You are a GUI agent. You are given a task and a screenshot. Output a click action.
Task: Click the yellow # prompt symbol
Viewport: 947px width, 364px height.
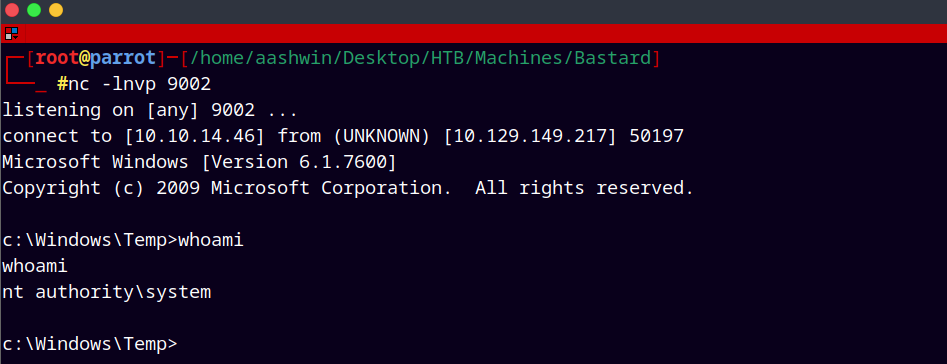[62, 84]
